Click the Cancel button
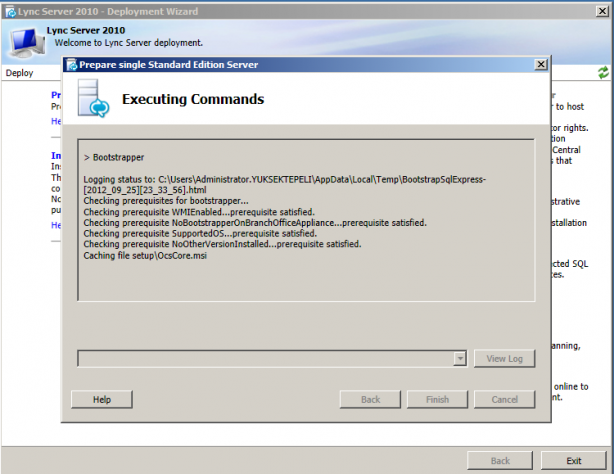The width and height of the screenshot is (614, 474). point(504,400)
